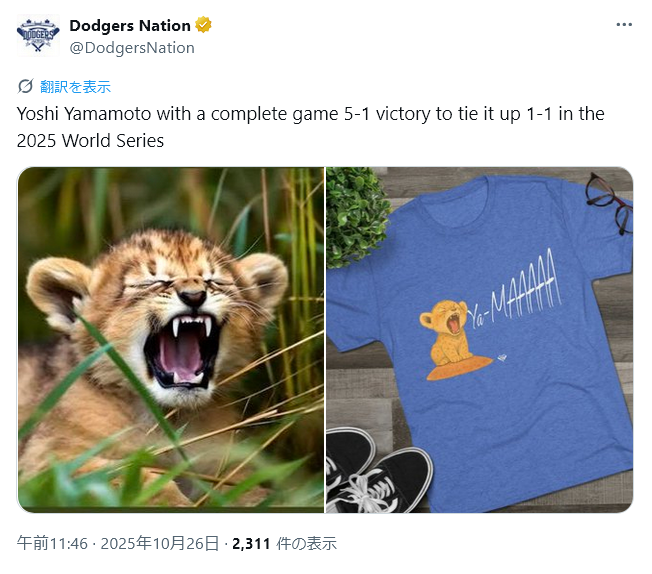The height and width of the screenshot is (574, 652).
Task: View the 2,311 件の表示 count
Action: pos(284,544)
